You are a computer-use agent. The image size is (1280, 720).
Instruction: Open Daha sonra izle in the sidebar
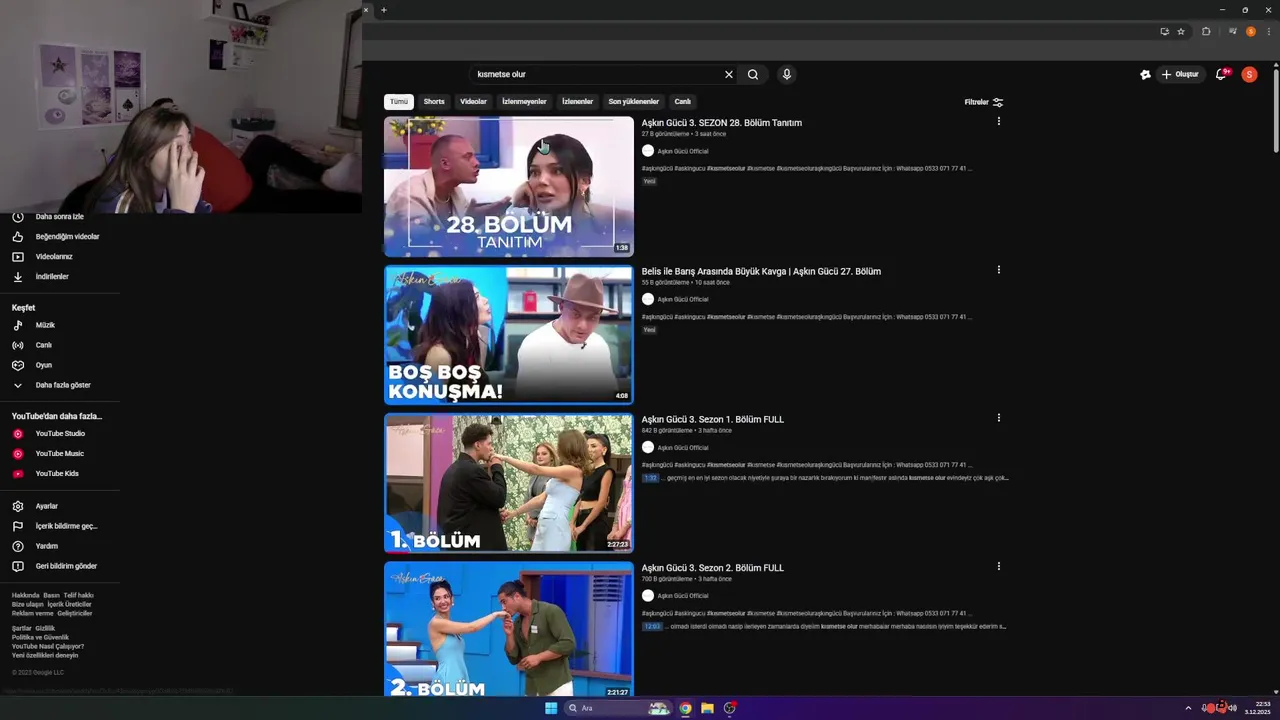click(60, 217)
